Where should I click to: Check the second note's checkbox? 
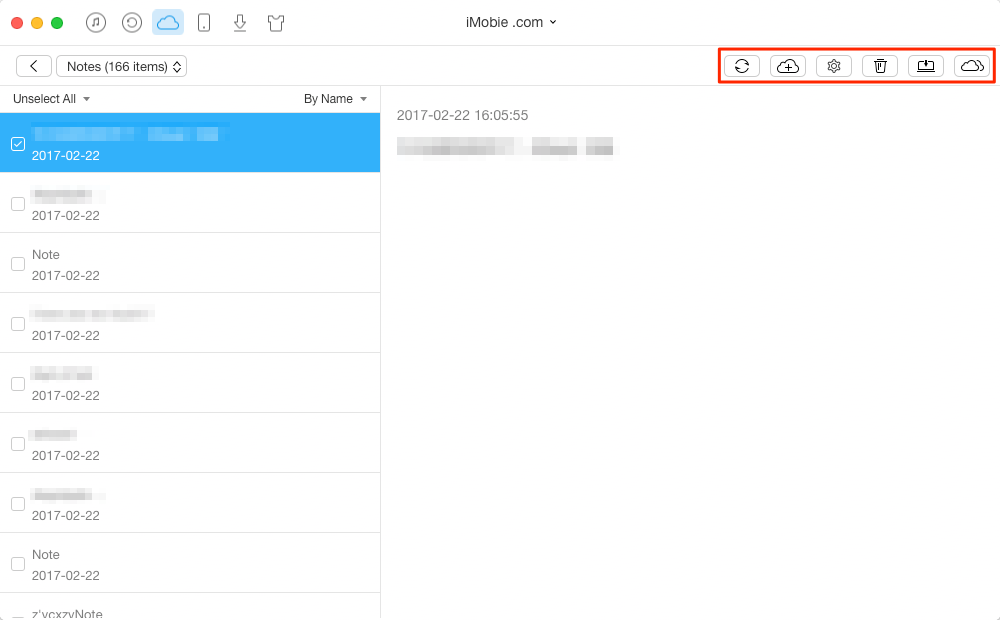pos(18,203)
